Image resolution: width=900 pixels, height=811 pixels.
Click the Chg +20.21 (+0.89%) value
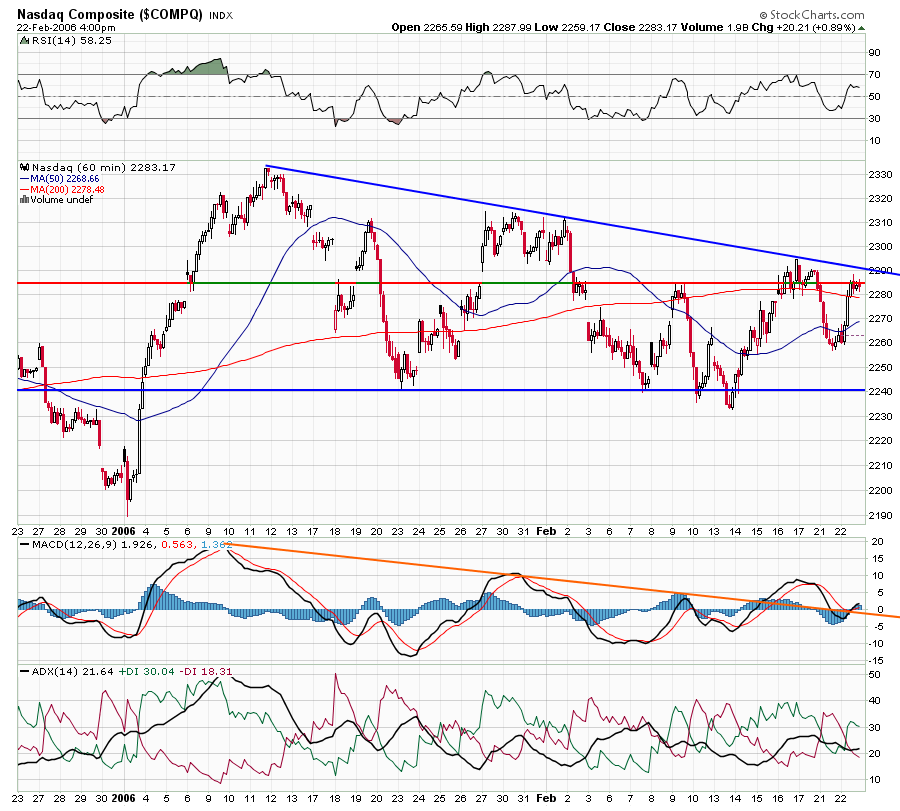click(x=804, y=28)
